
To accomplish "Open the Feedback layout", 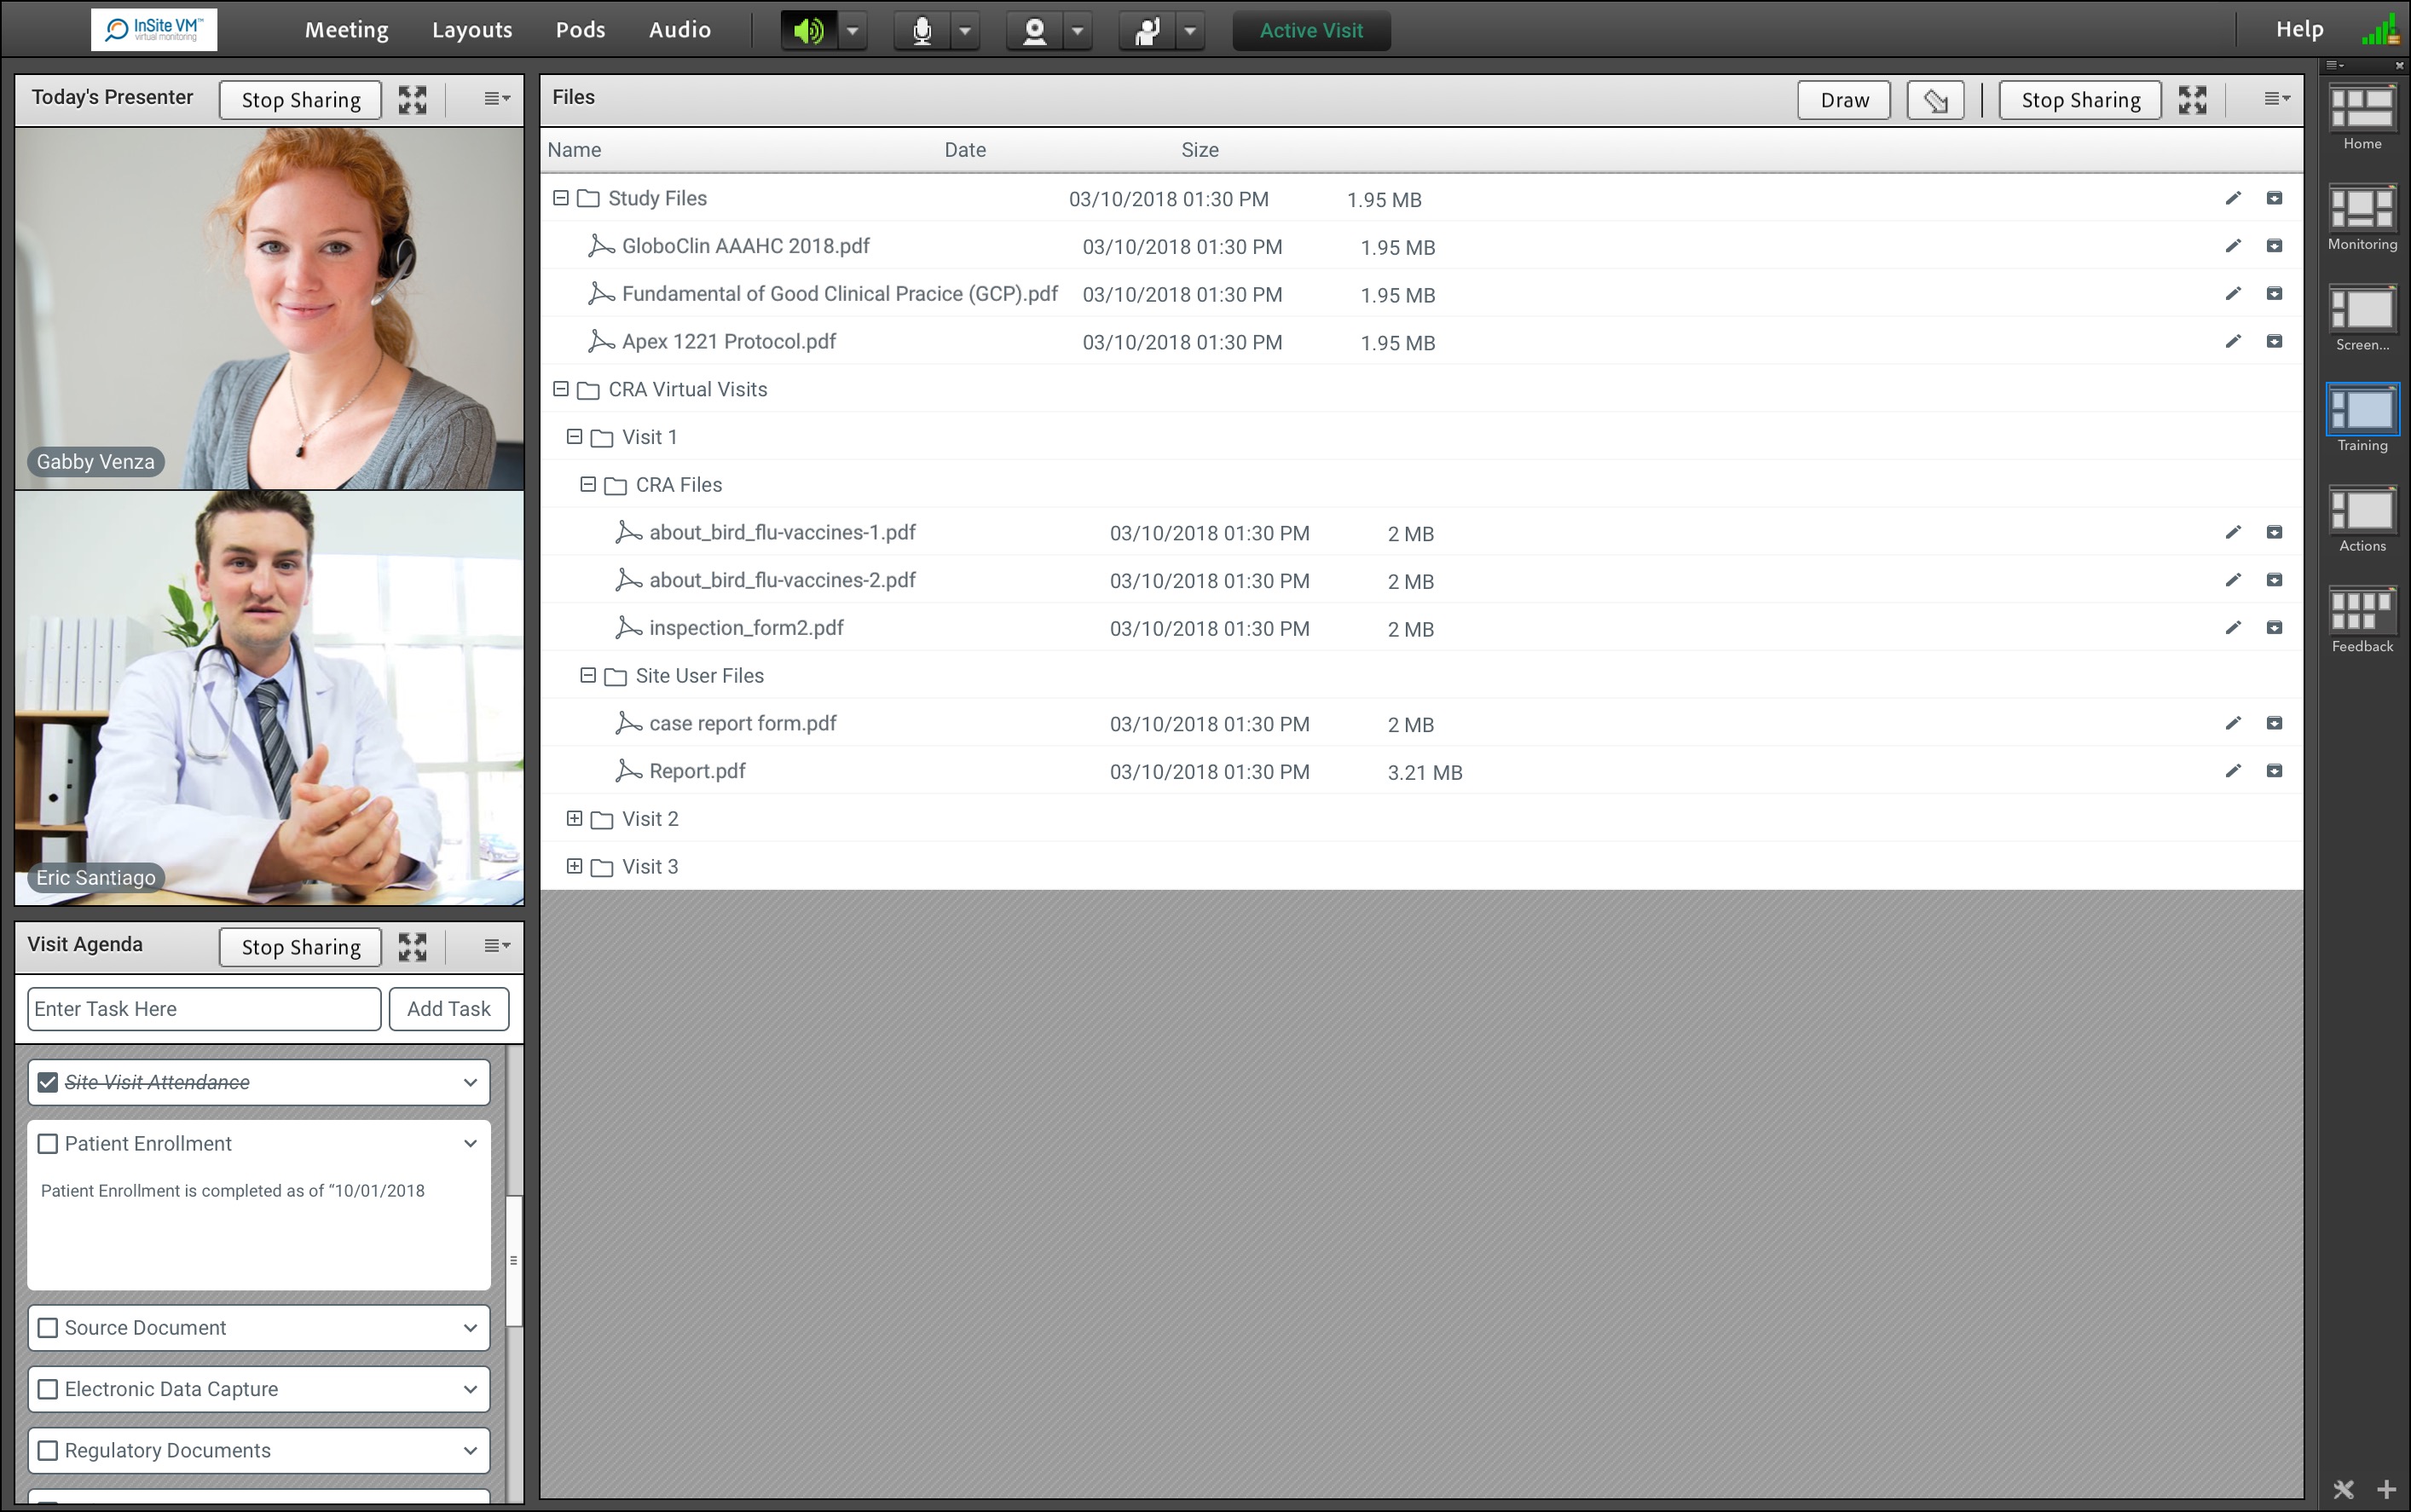I will pyautogui.click(x=2362, y=610).
